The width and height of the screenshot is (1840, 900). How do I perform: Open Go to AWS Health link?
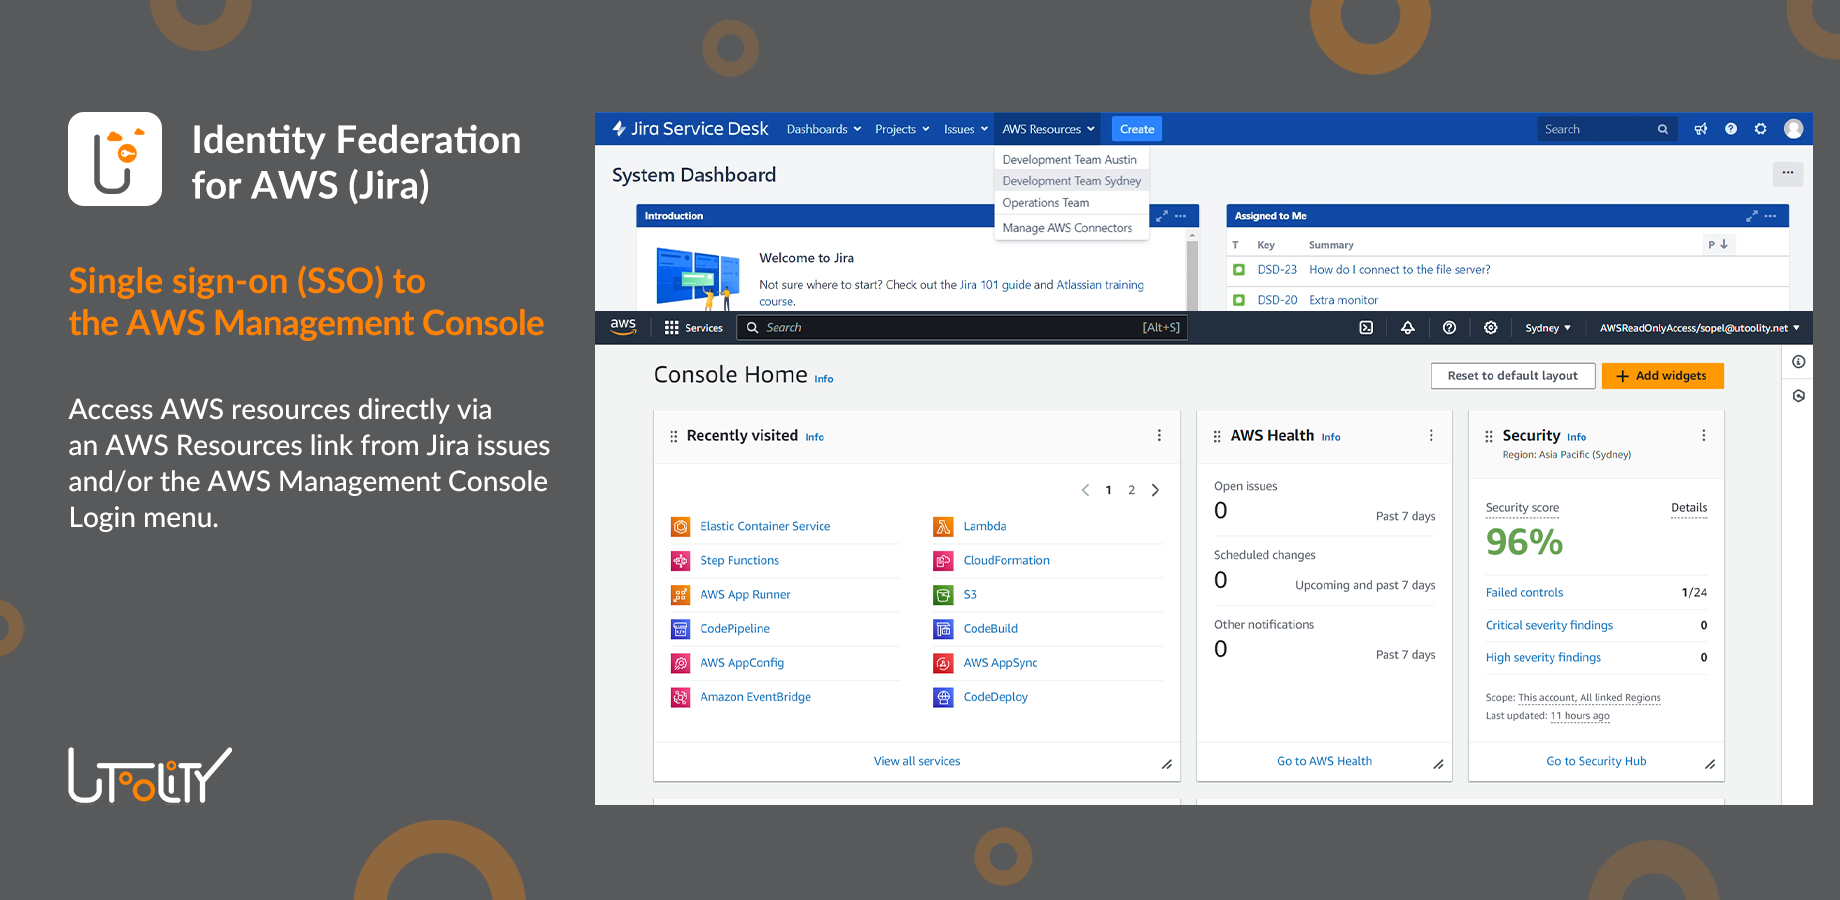[1324, 762]
